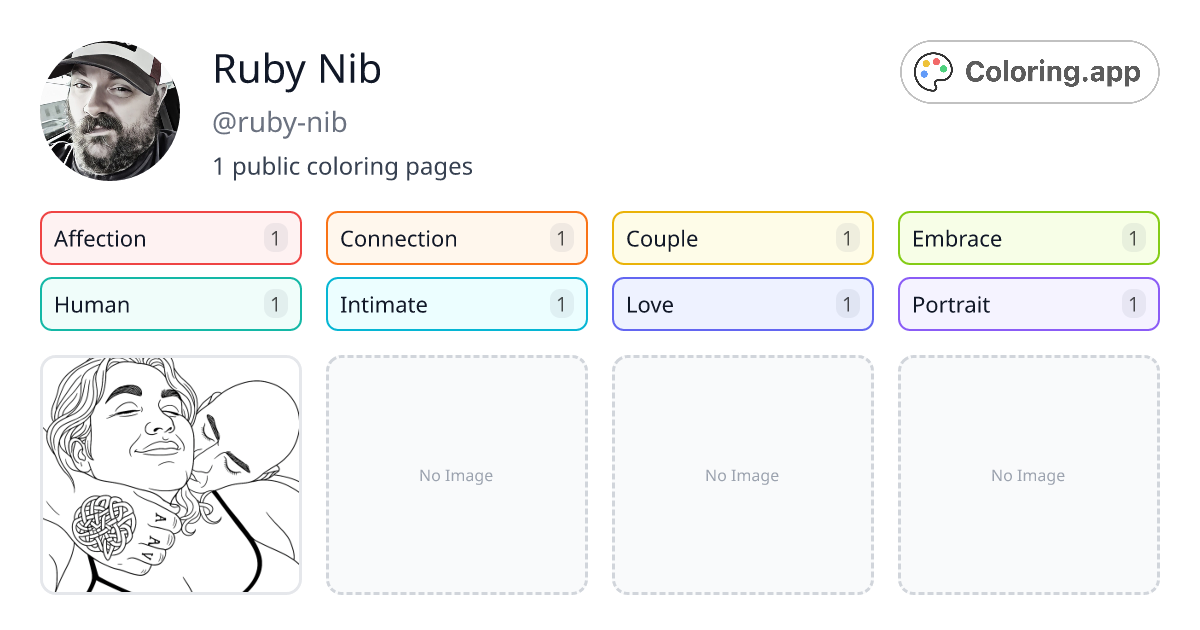Click the count badge on Embrace tag

click(x=1133, y=238)
